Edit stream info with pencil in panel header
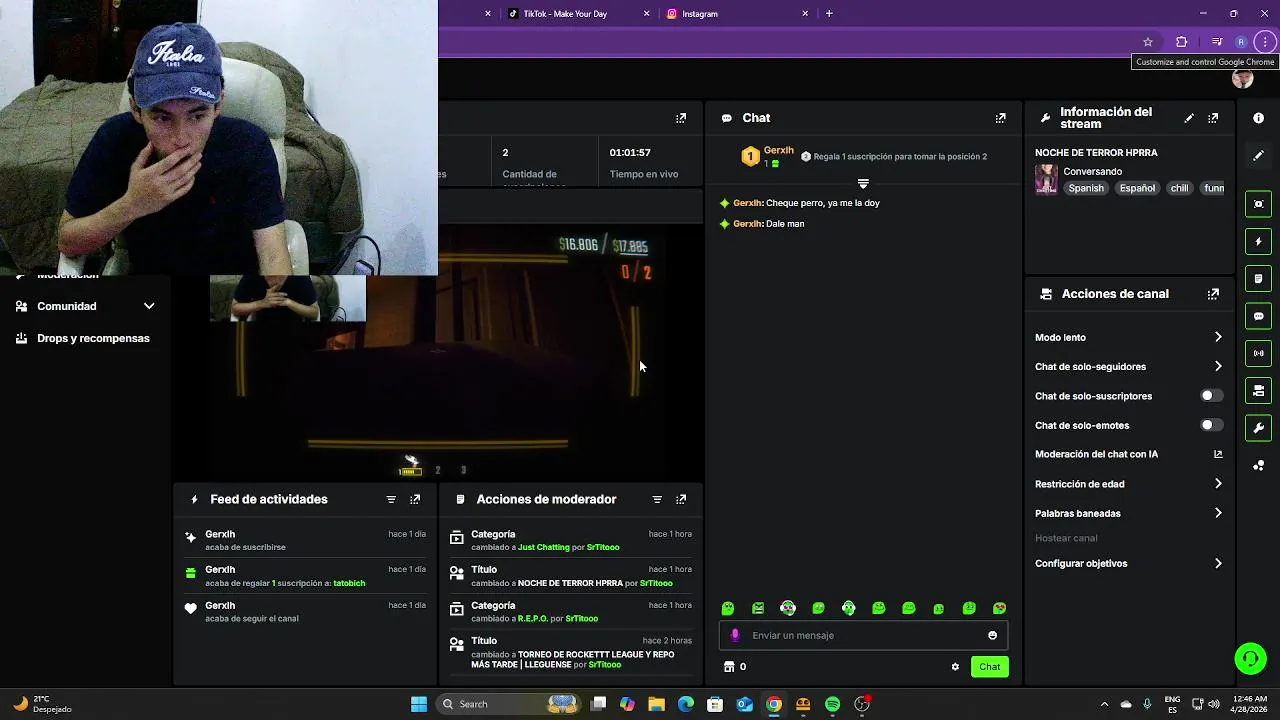 (x=1189, y=118)
